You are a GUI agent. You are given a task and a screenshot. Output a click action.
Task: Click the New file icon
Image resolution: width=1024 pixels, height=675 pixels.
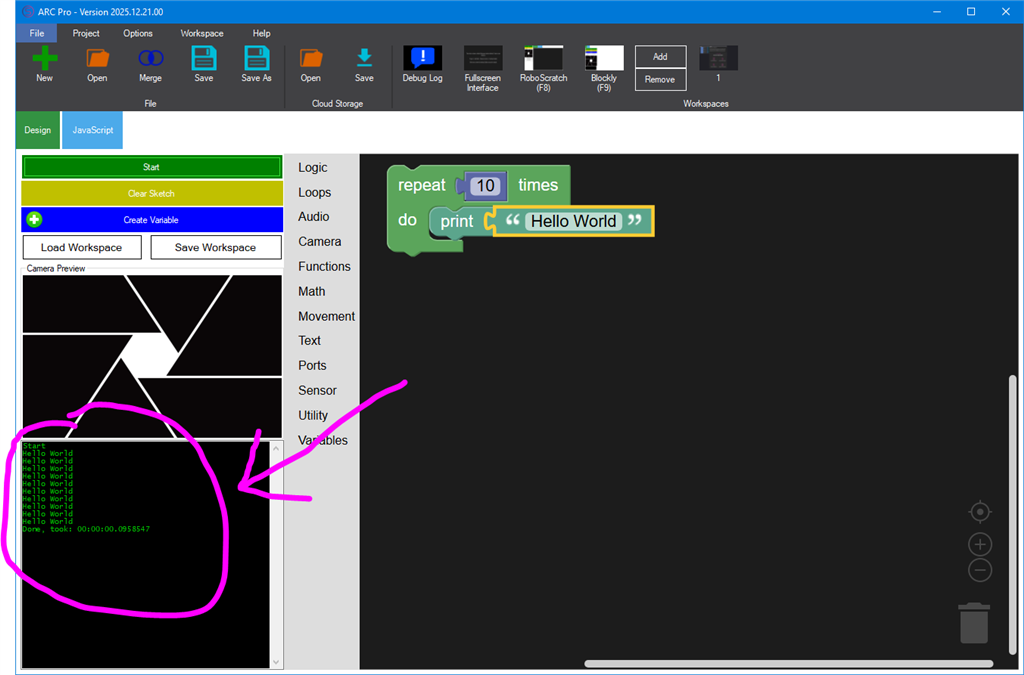[x=44, y=59]
